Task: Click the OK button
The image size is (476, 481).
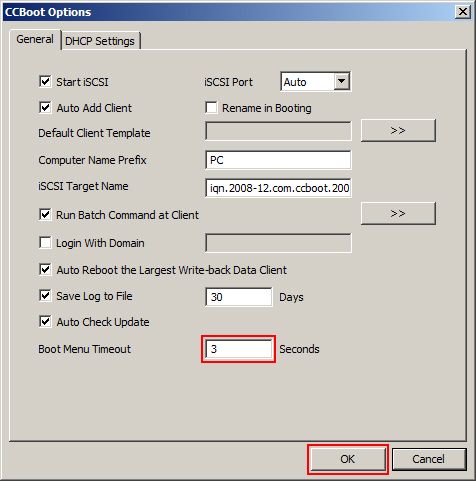Action: pyautogui.click(x=347, y=459)
